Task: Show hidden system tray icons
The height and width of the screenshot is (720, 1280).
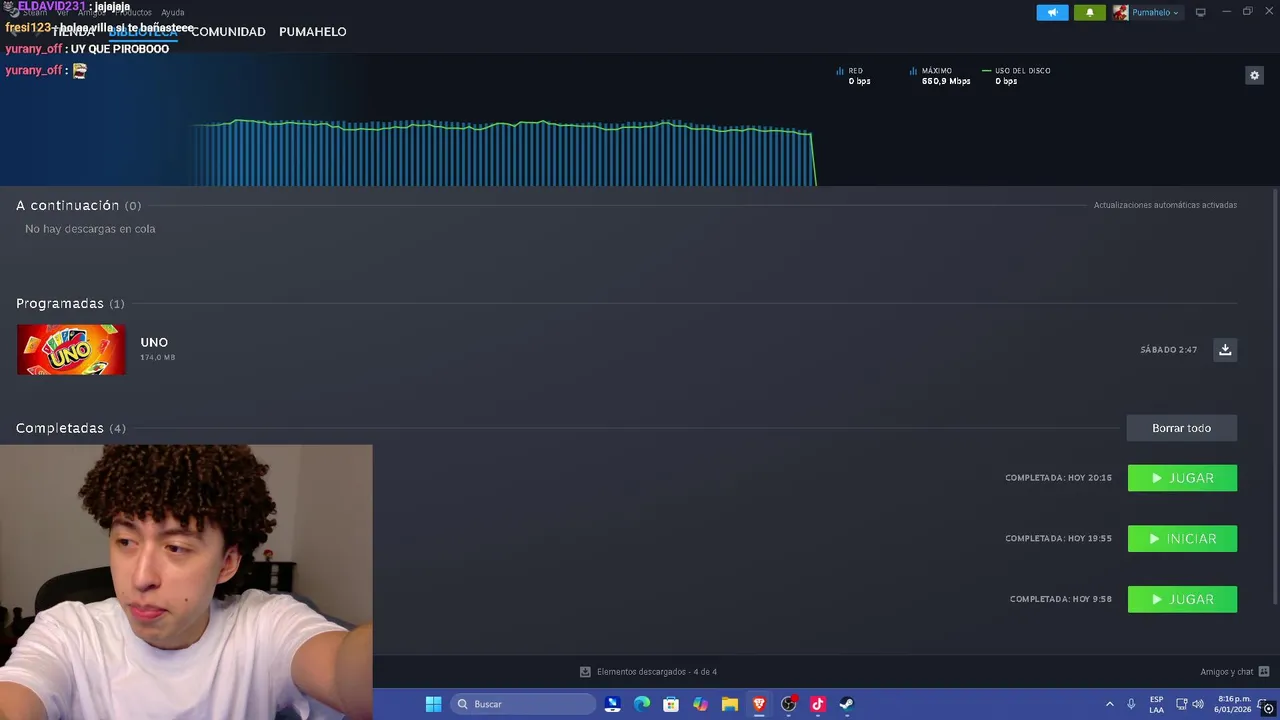Action: pos(1109,704)
